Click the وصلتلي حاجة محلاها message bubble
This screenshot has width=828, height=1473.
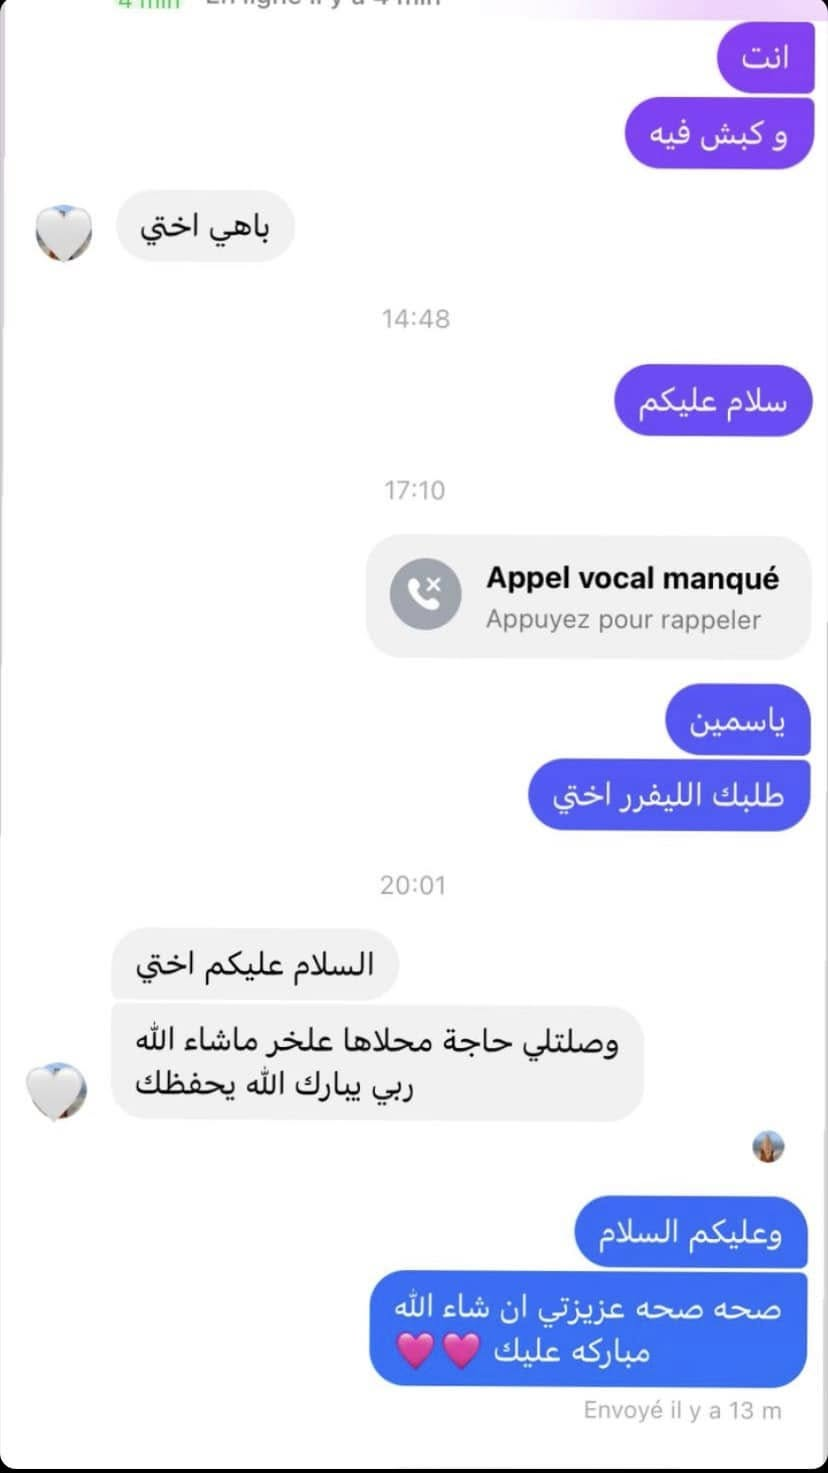point(377,1063)
